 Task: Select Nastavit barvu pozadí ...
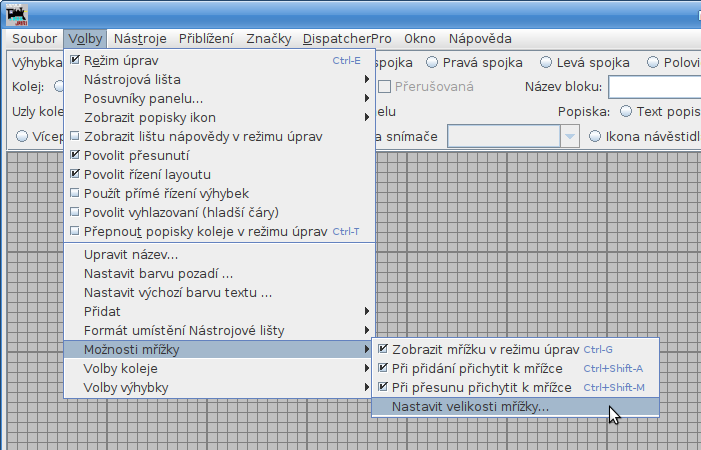[159, 274]
